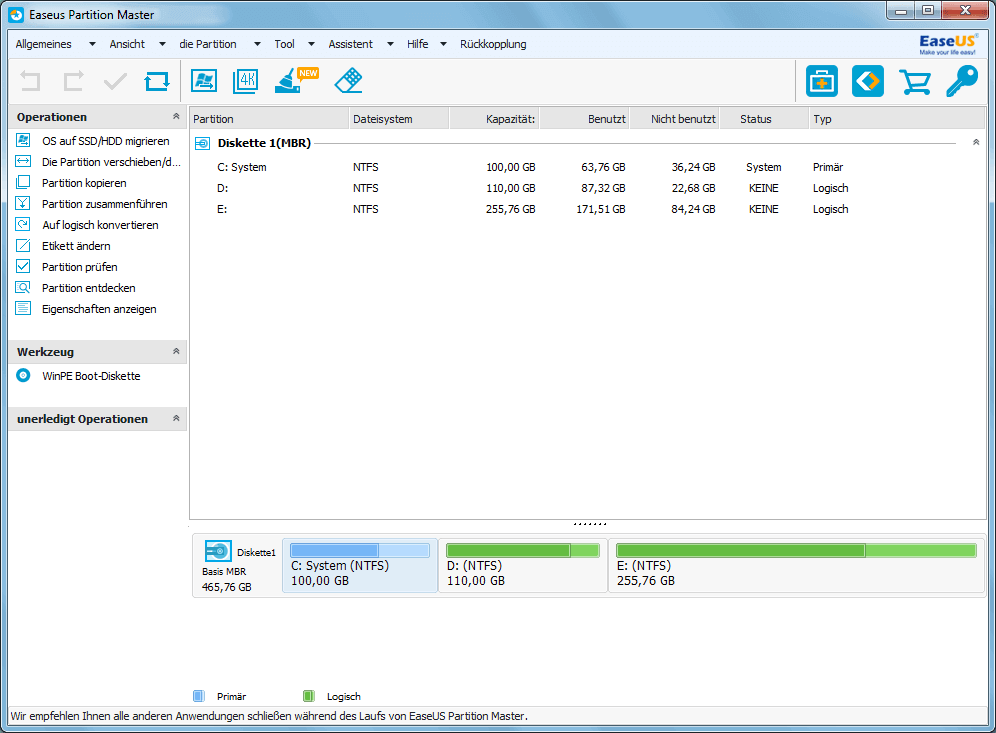This screenshot has width=996, height=733.
Task: Open the die Partition menu
Action: pos(208,44)
